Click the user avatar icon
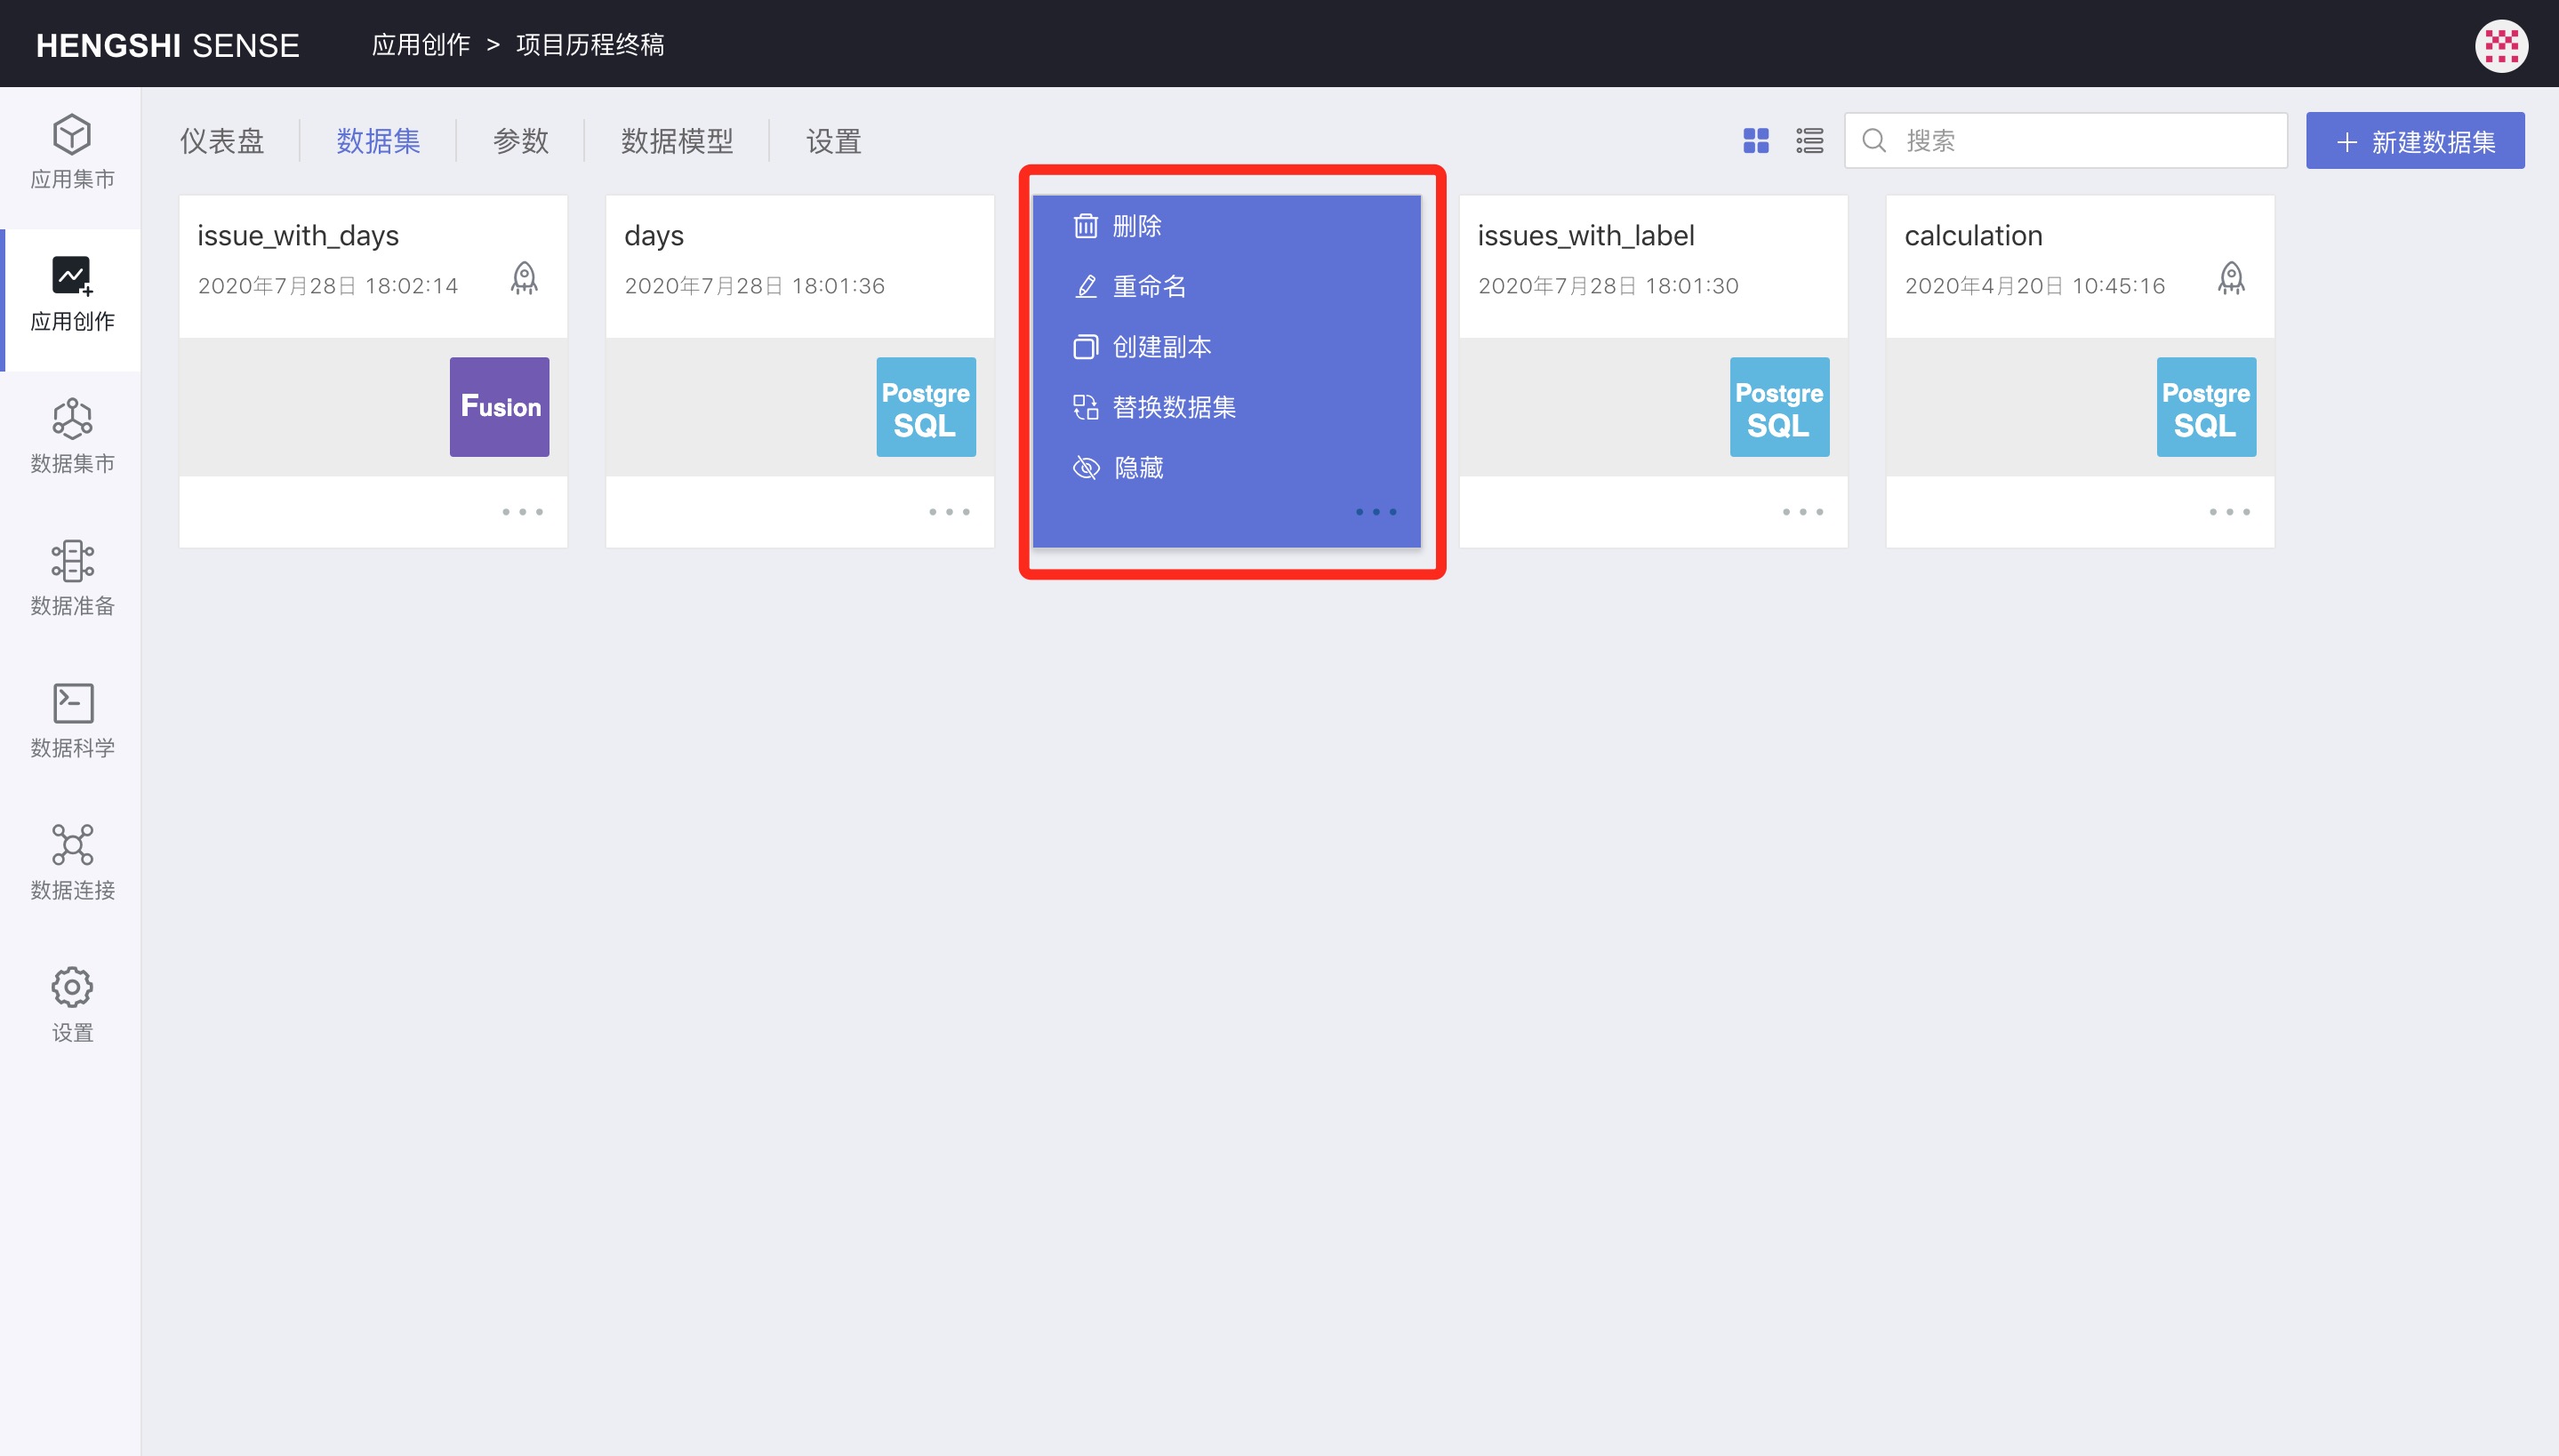The width and height of the screenshot is (2559, 1456). tap(2501, 45)
